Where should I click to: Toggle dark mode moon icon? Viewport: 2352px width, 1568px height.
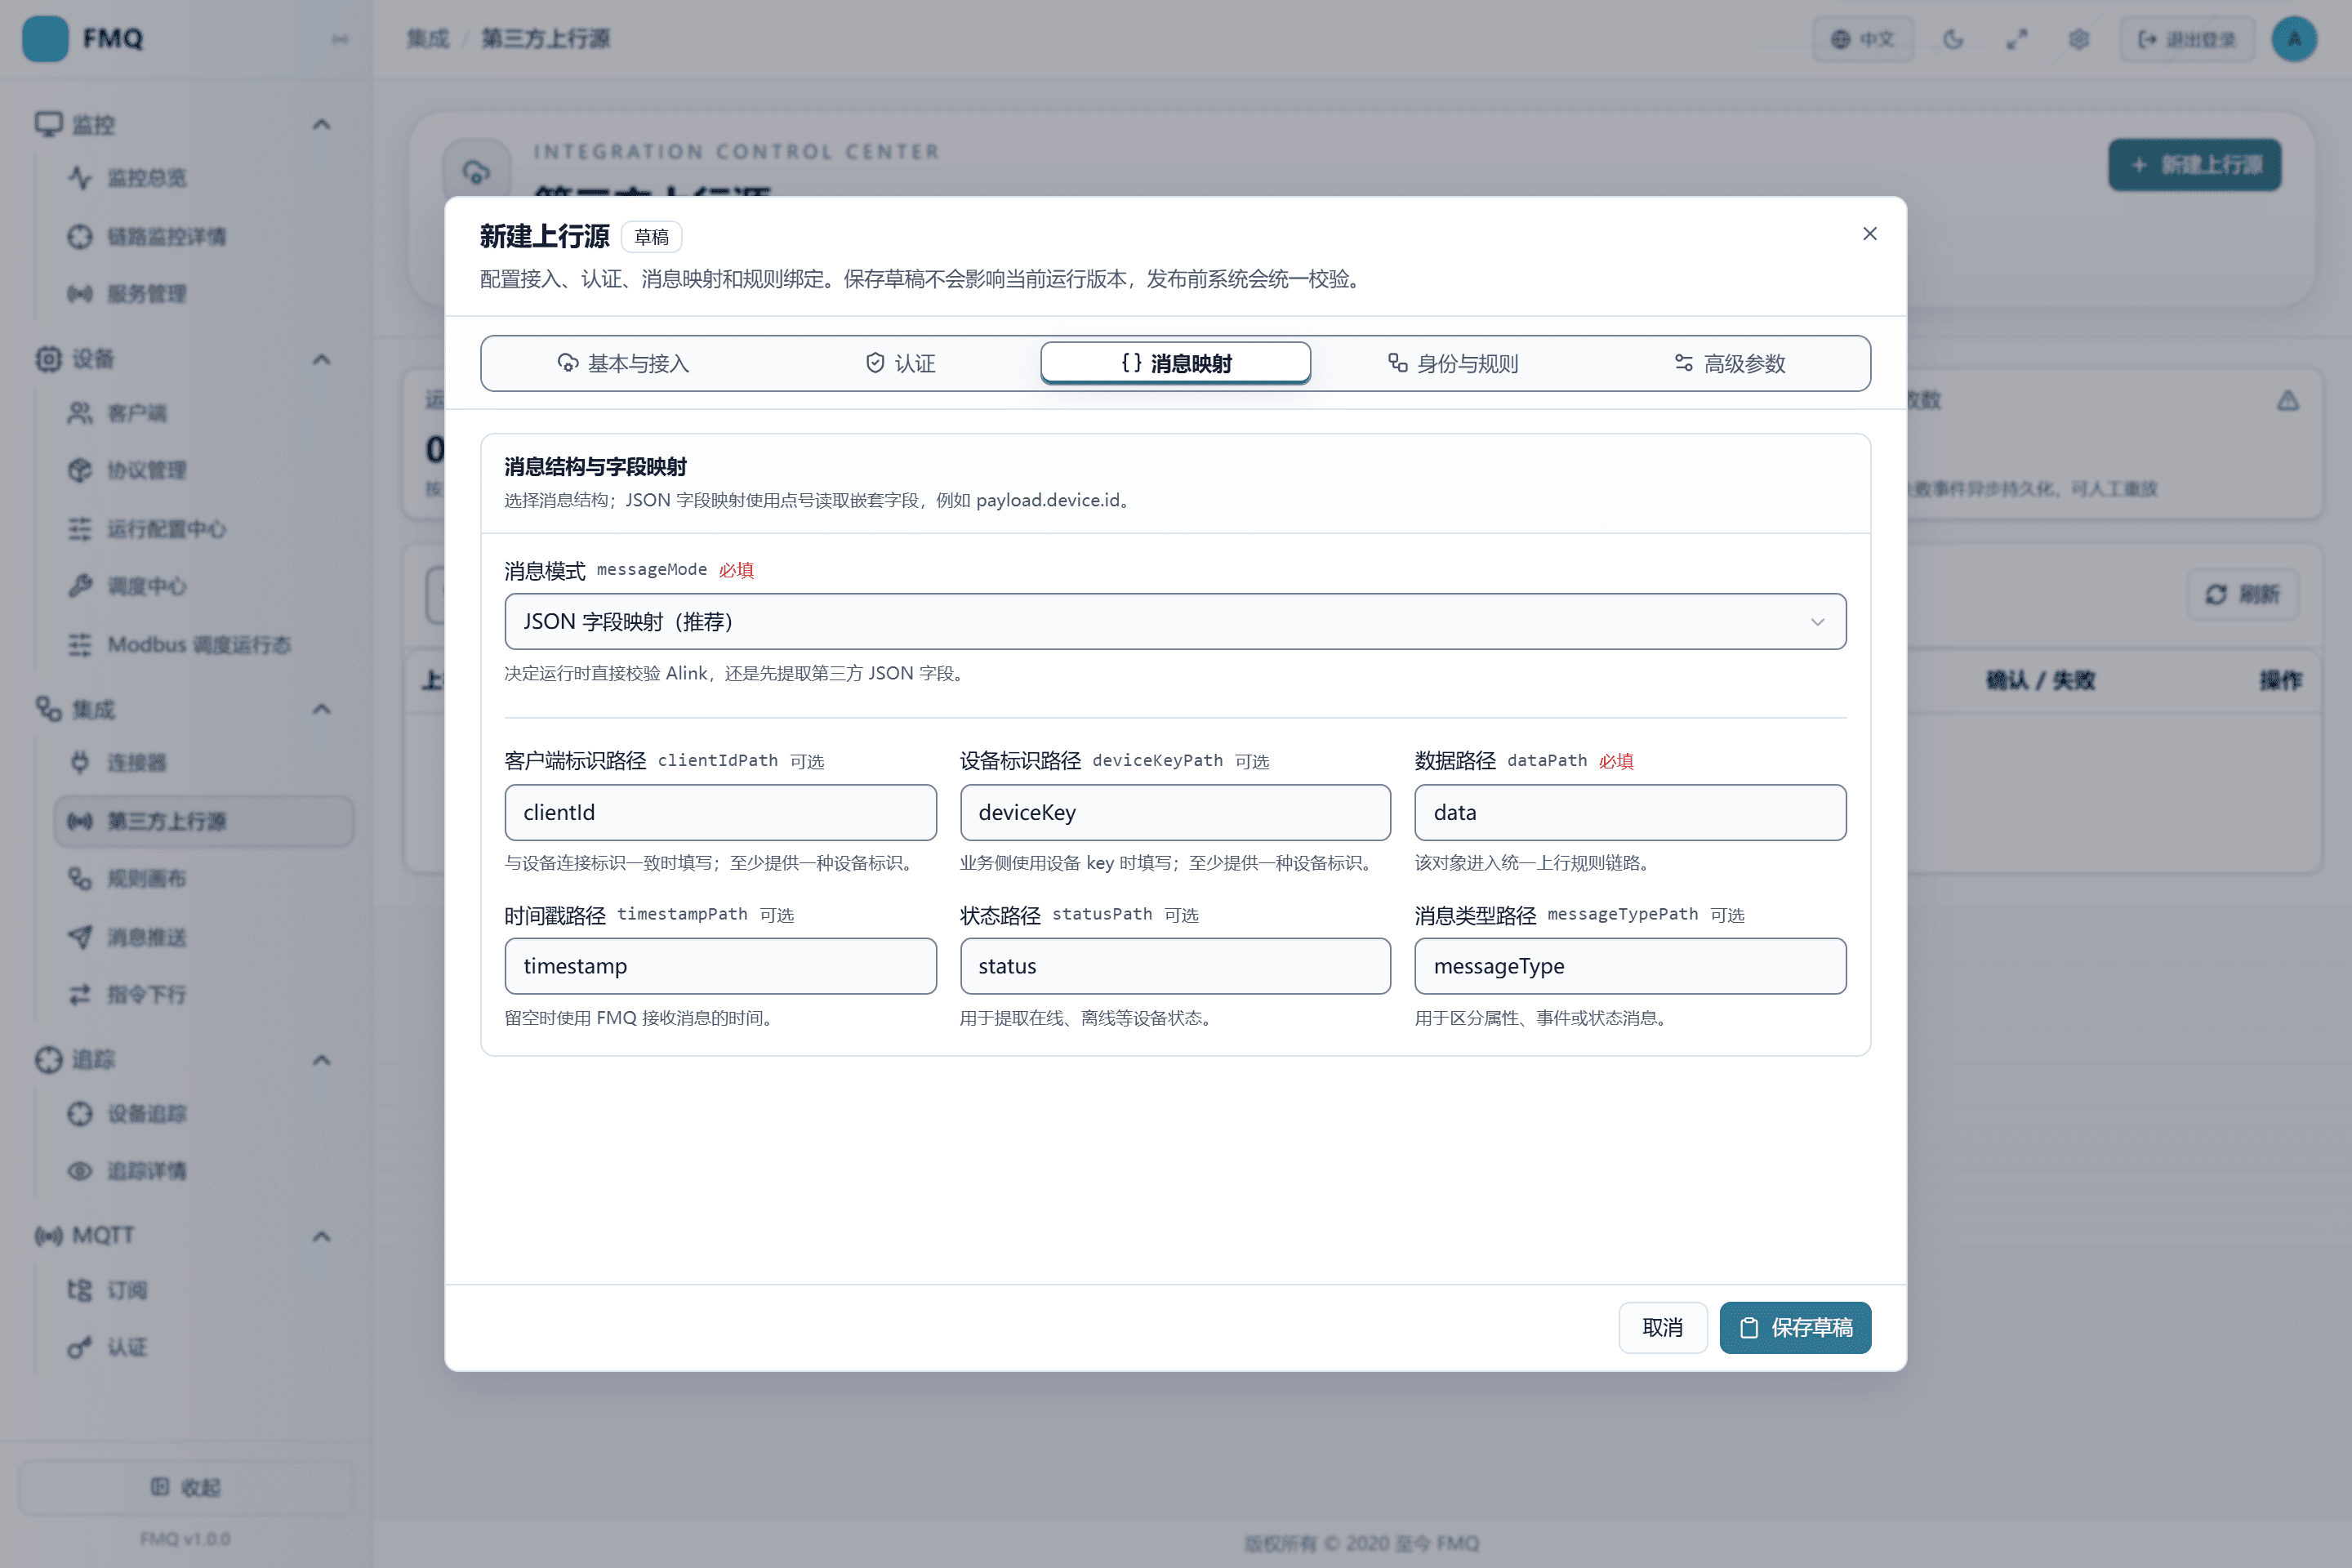pyautogui.click(x=1953, y=39)
